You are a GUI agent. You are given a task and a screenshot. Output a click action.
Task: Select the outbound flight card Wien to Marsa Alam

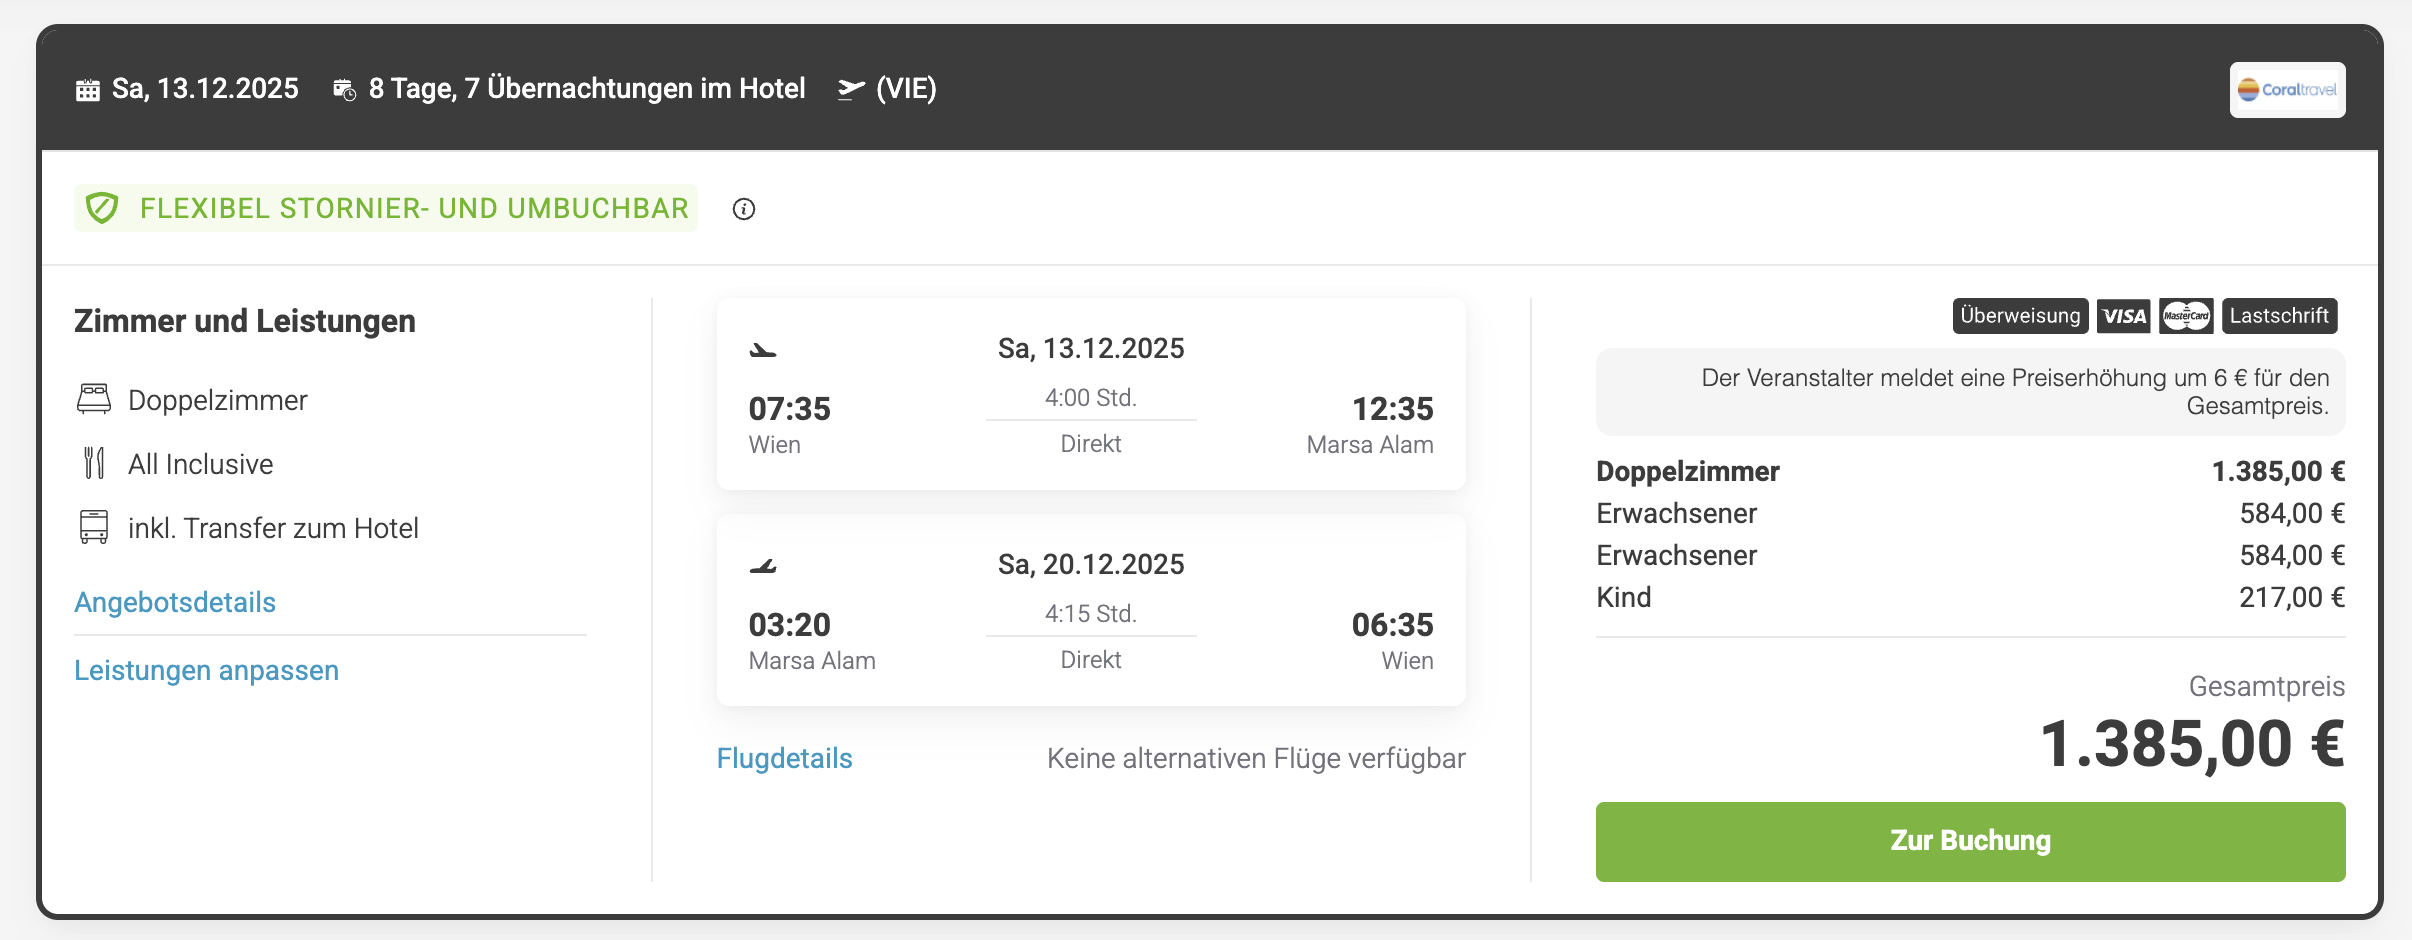click(x=1091, y=394)
